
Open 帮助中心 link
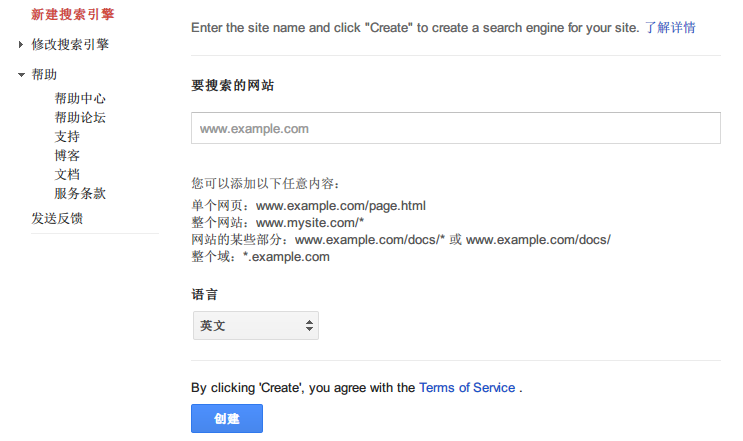coord(80,99)
